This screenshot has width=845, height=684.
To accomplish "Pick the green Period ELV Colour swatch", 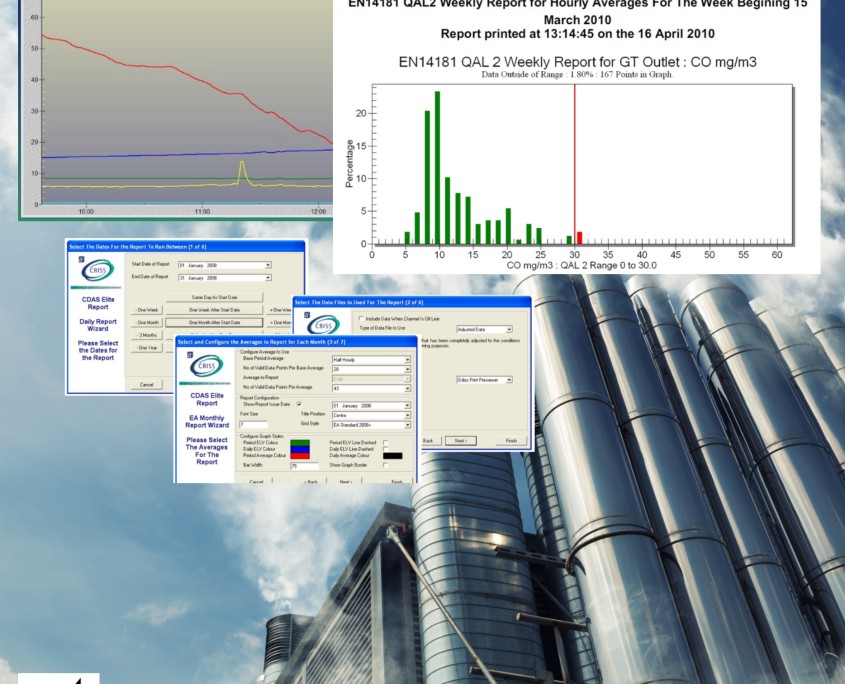I will 300,443.
